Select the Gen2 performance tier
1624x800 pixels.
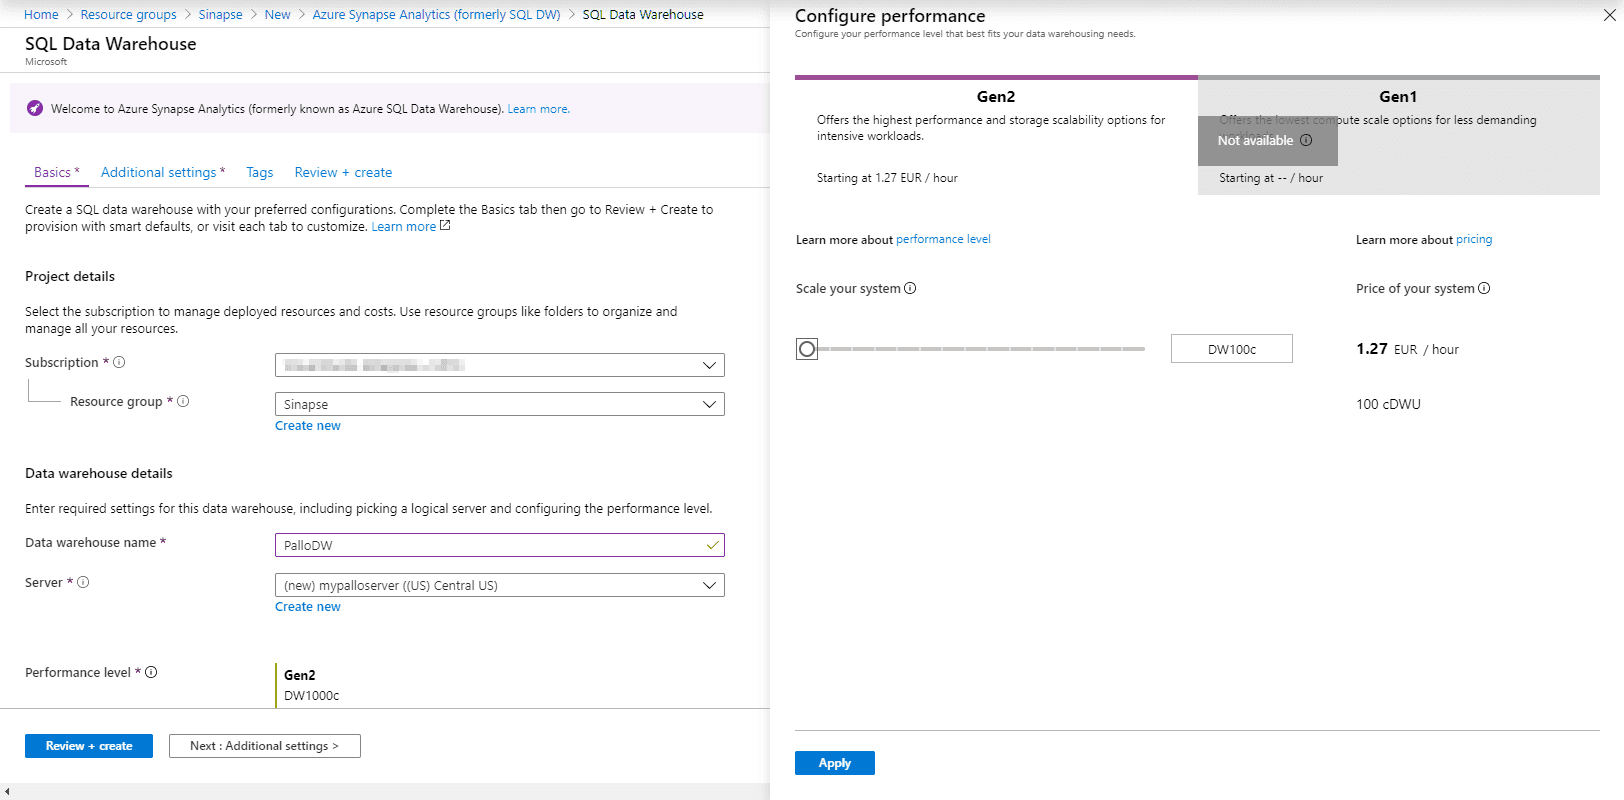pyautogui.click(x=996, y=135)
